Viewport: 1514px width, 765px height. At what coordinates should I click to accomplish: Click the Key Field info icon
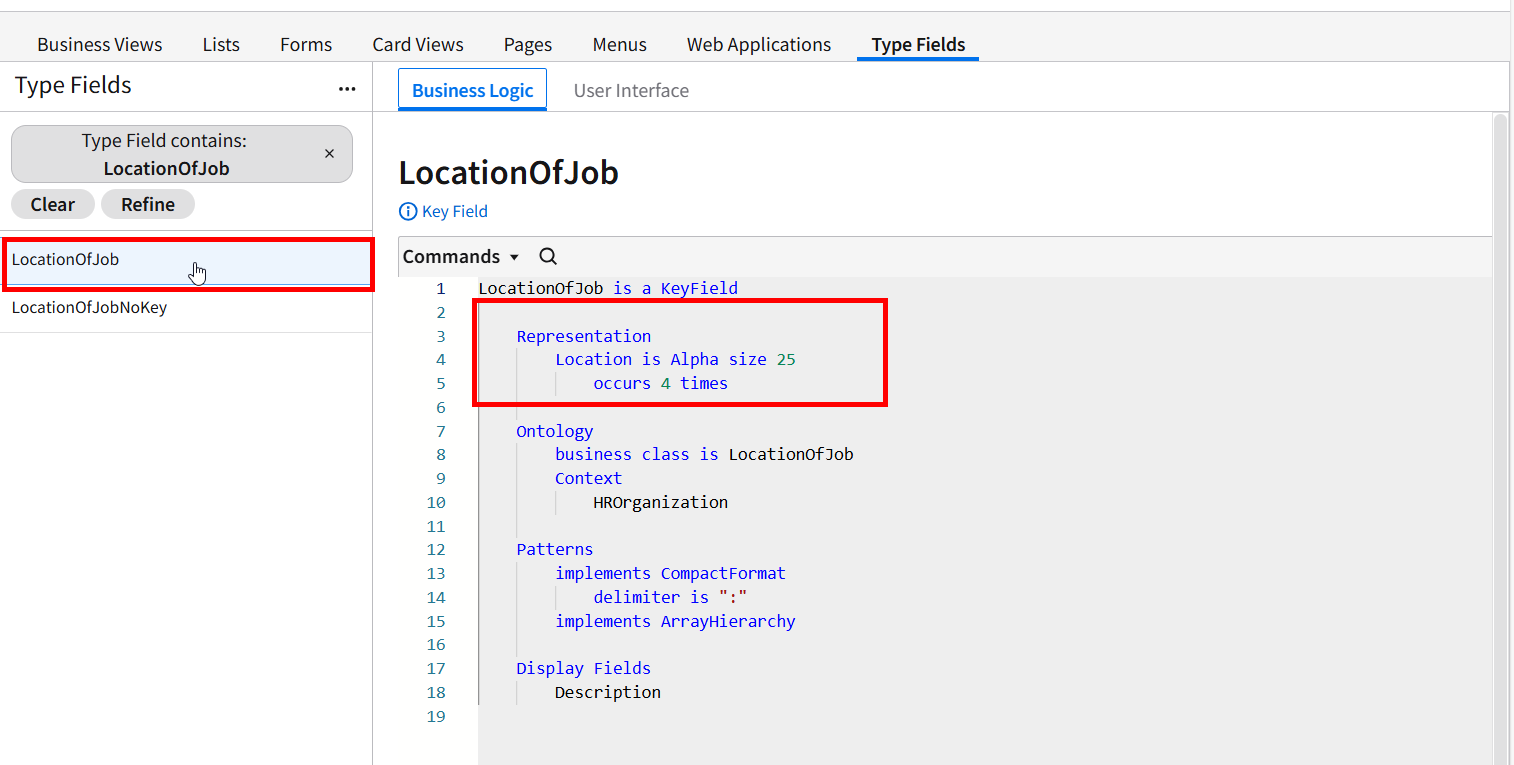tap(408, 212)
